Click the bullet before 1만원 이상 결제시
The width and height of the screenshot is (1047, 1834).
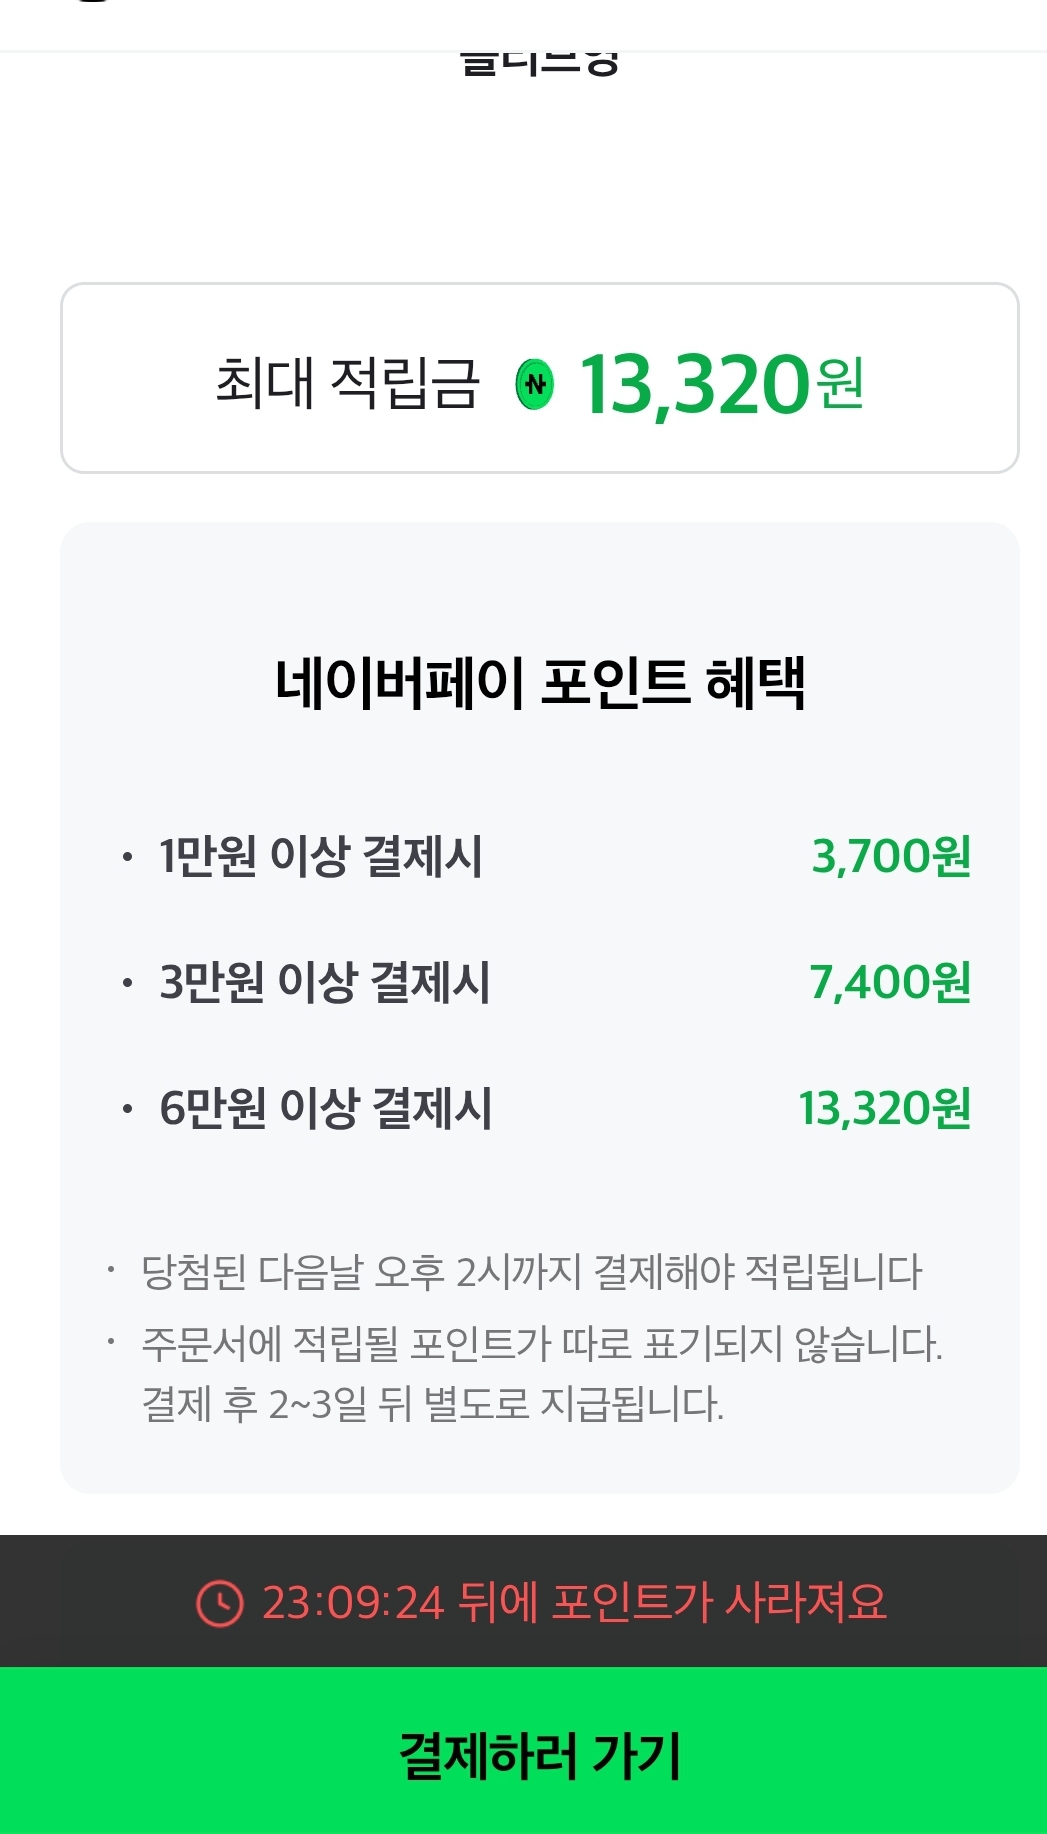[127, 857]
